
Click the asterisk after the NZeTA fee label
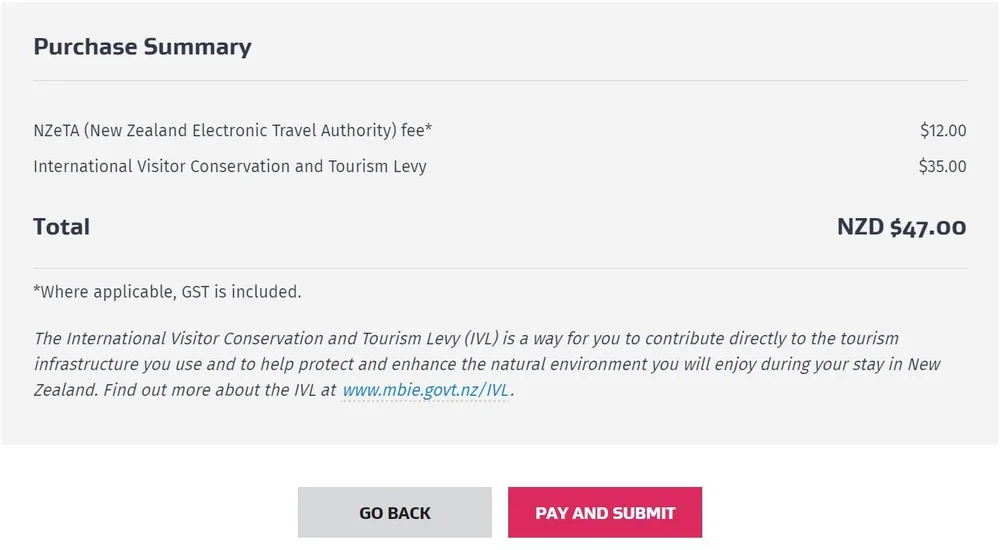429,128
